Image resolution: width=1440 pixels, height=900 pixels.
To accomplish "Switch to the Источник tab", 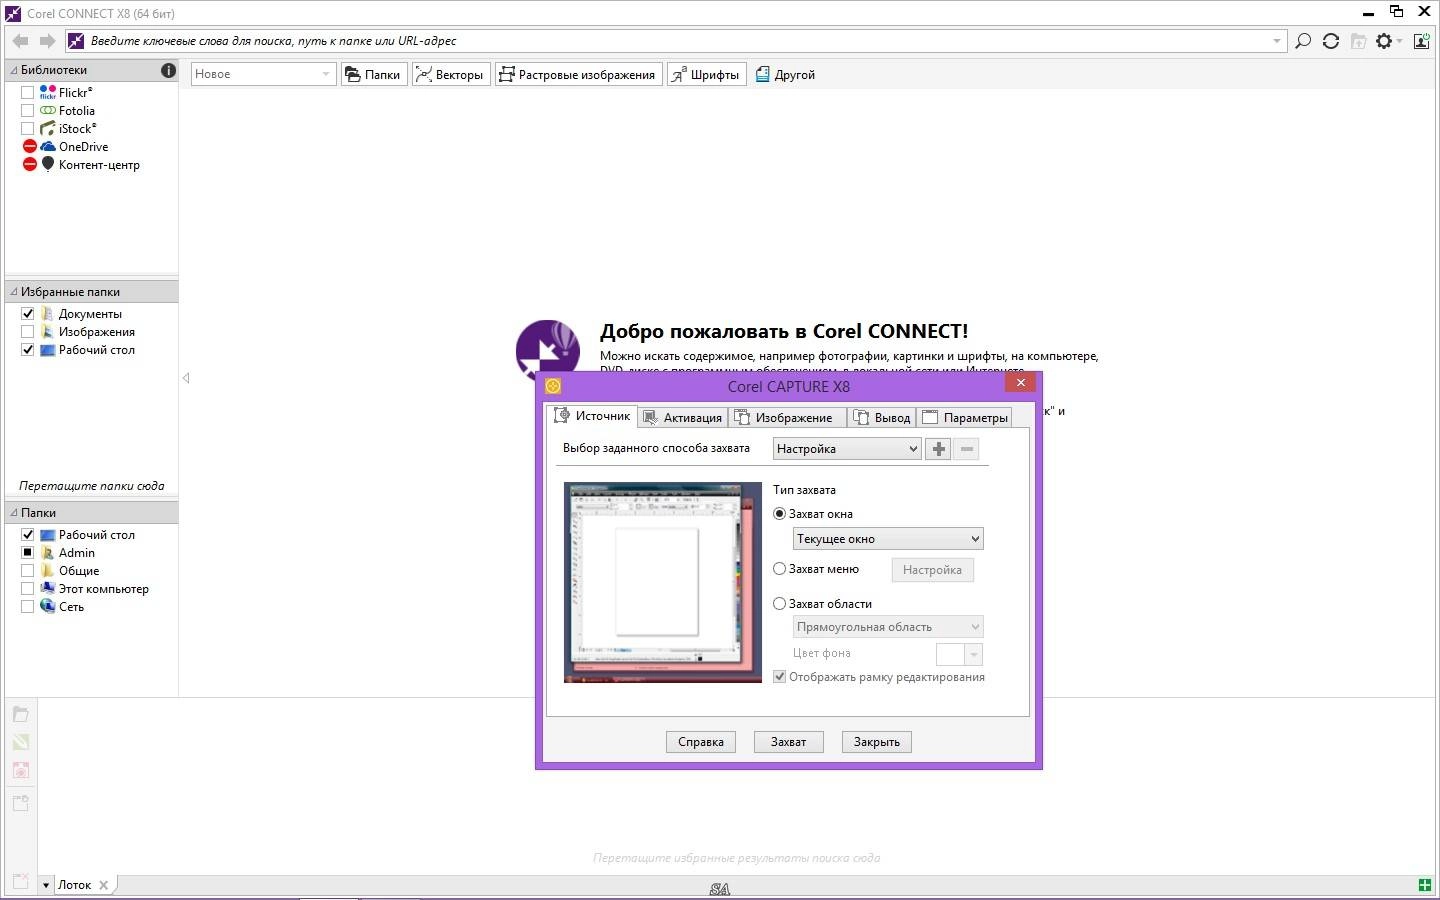I will pyautogui.click(x=592, y=416).
